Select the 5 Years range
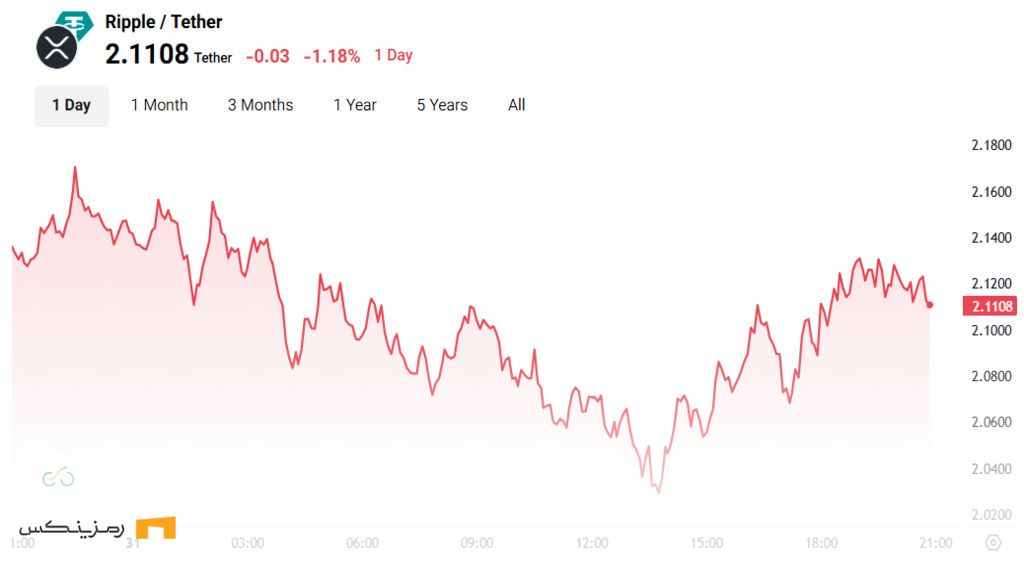 442,105
